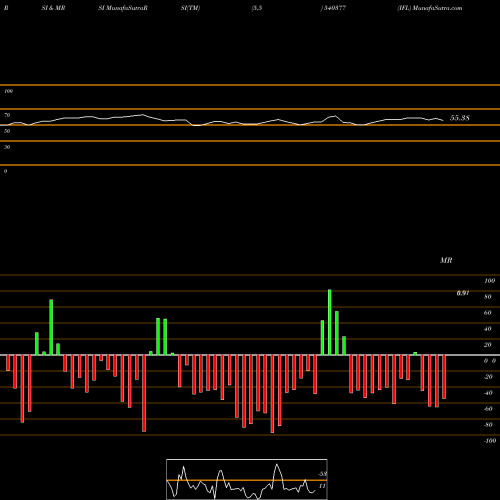Click the MR axis label 20
Image resolution: width=500 pixels, height=500 pixels.
point(488,345)
